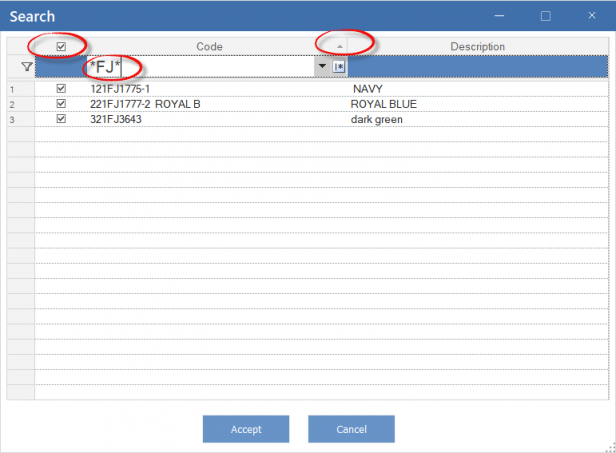This screenshot has height=453, width=616.
Task: Uncheck the 221FJ1777-2 ROYAL B checkbox
Action: 61,104
